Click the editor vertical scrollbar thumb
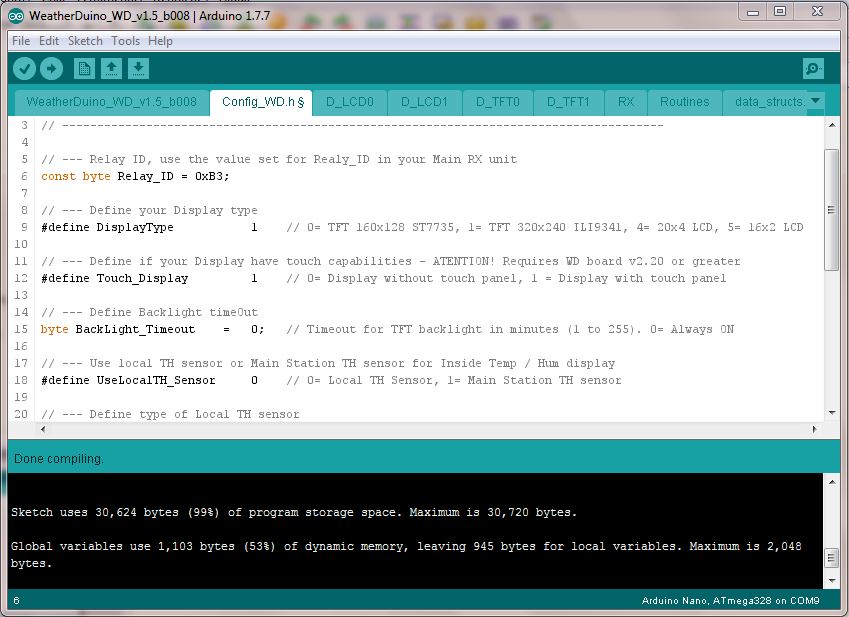This screenshot has height=617, width=849. tap(831, 210)
